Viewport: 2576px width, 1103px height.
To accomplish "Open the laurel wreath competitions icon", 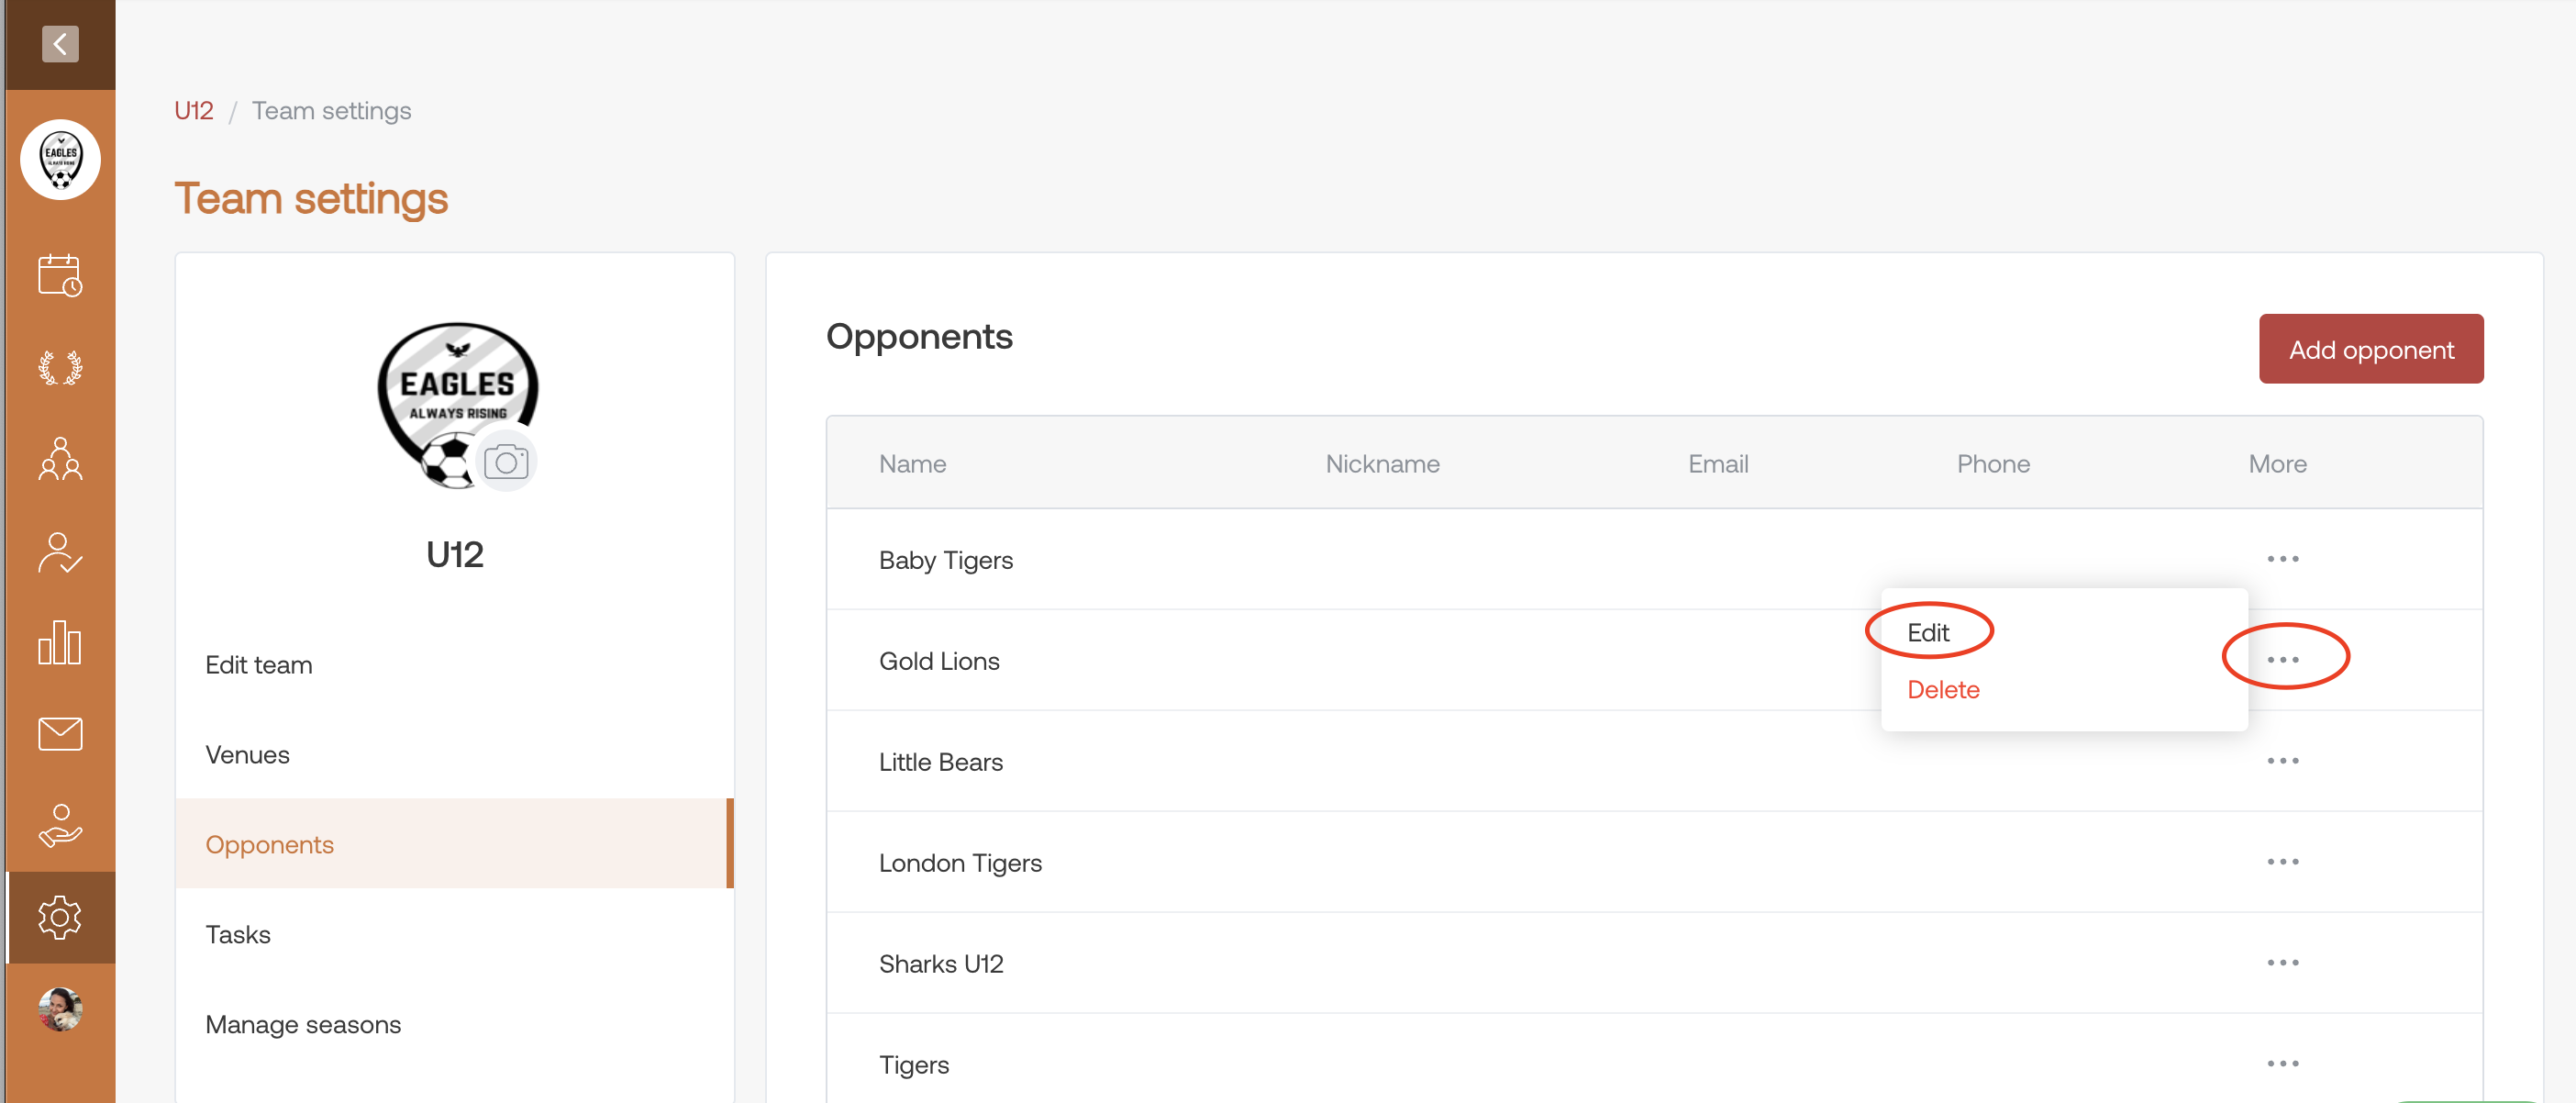I will pyautogui.click(x=60, y=368).
